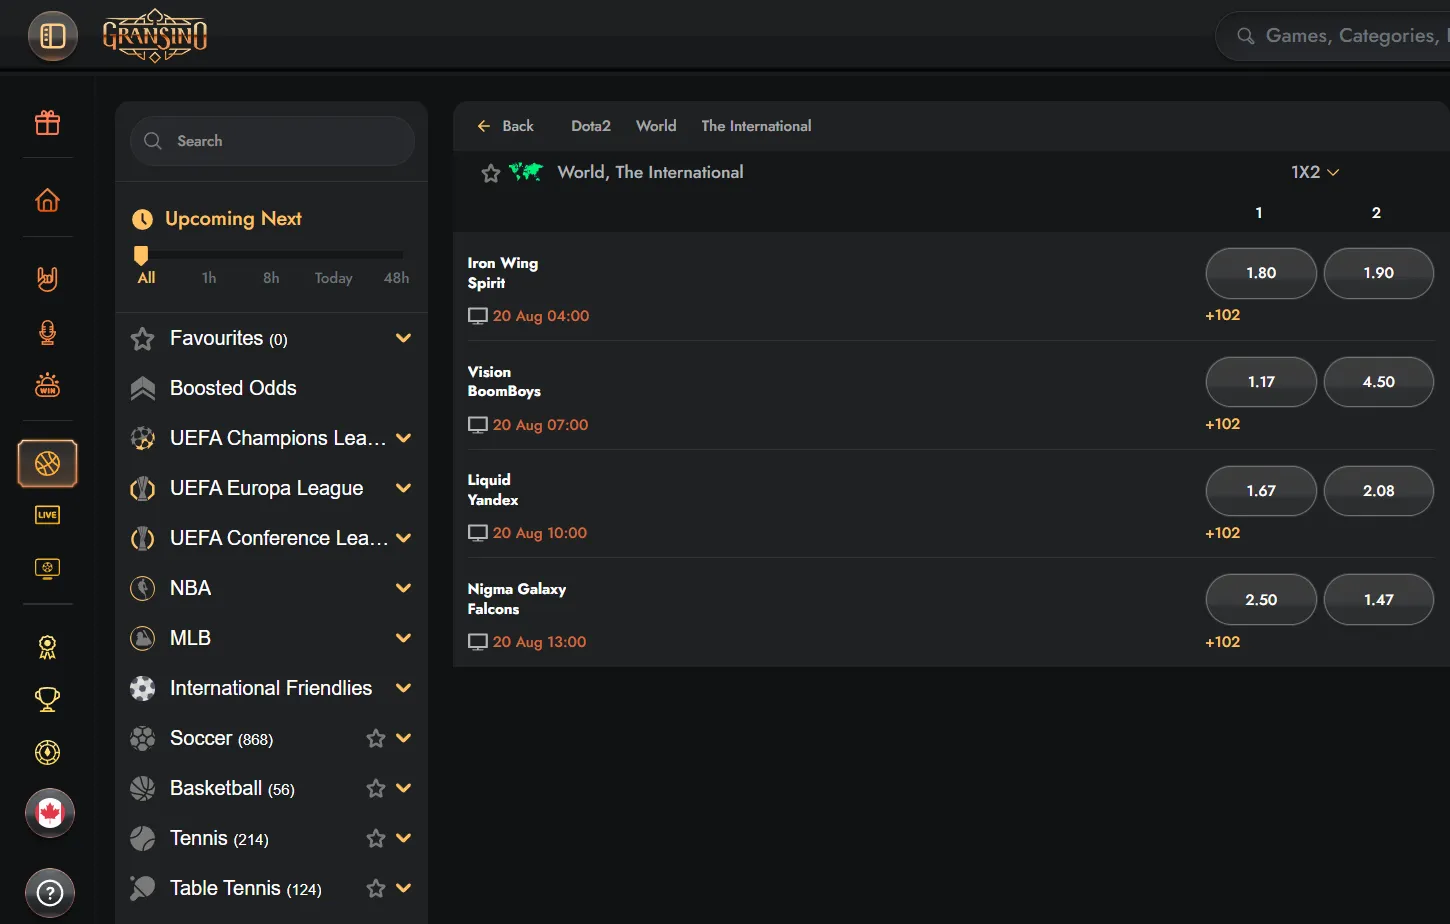The image size is (1450, 924).
Task: Favourite World, The International with star
Action: 491,173
